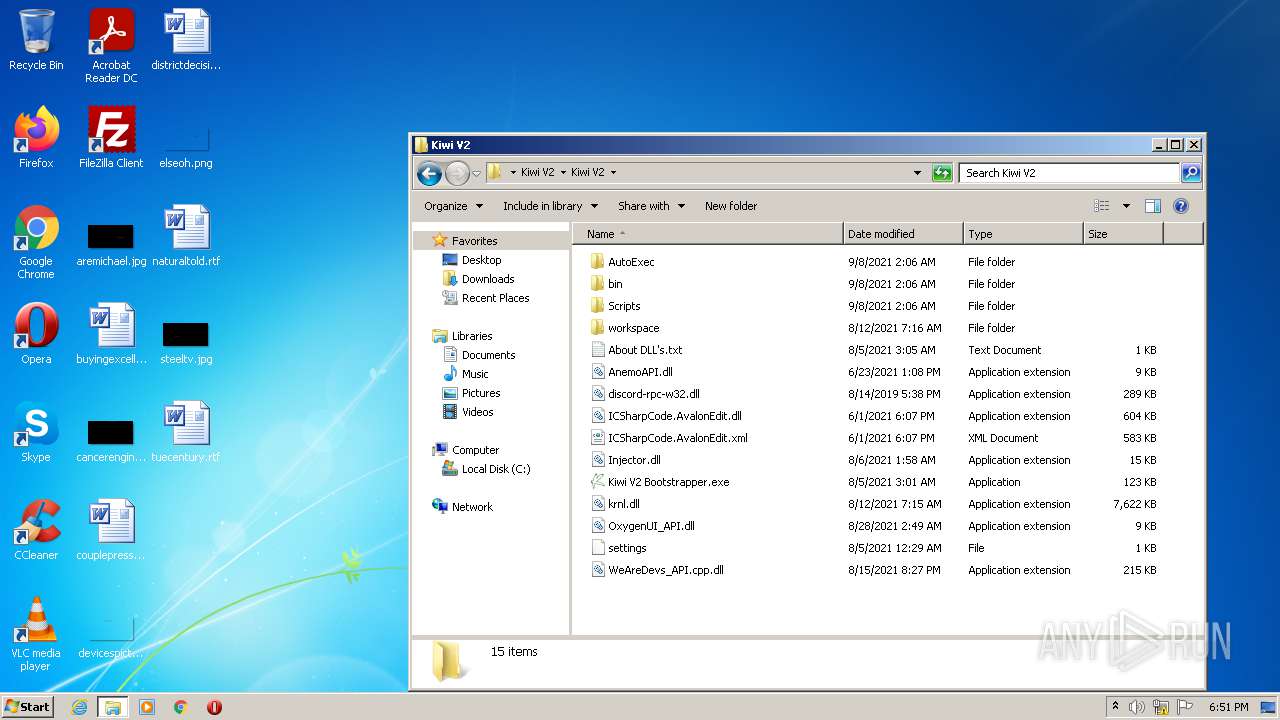Viewport: 1280px width, 720px height.
Task: Launch CCleaner desktop shortcut
Action: tap(36, 530)
